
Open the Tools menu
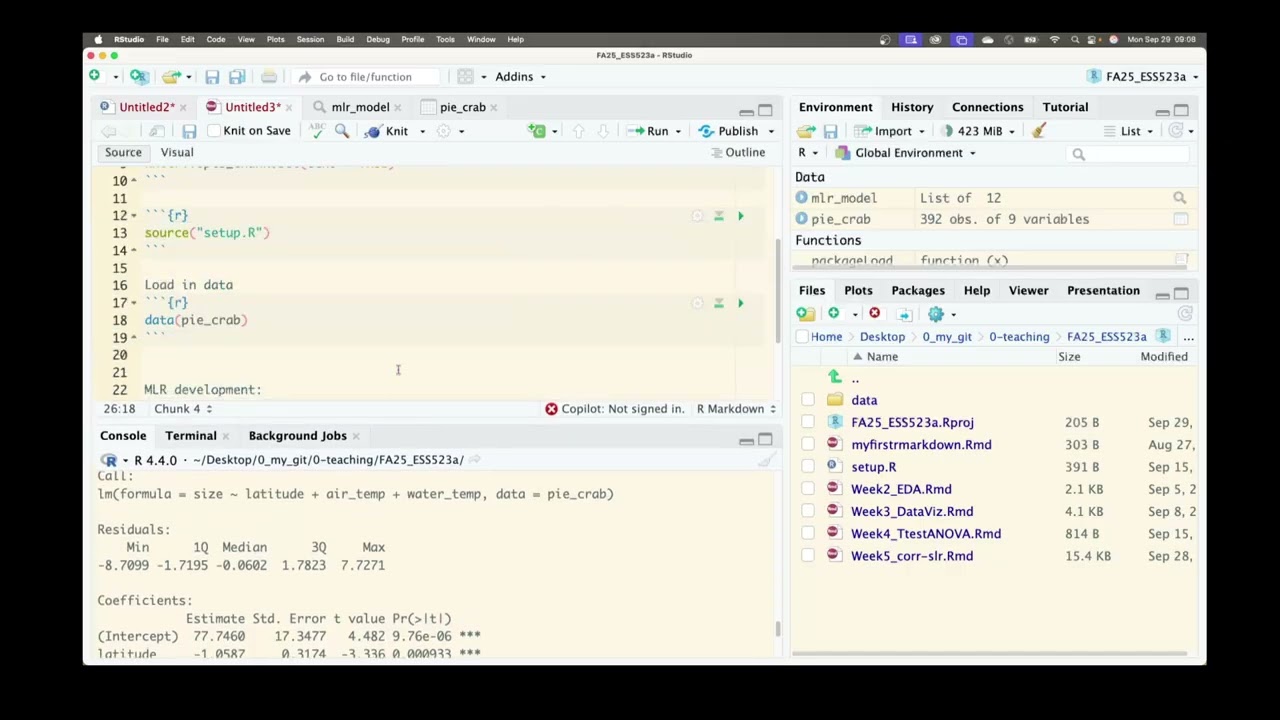coord(445,39)
